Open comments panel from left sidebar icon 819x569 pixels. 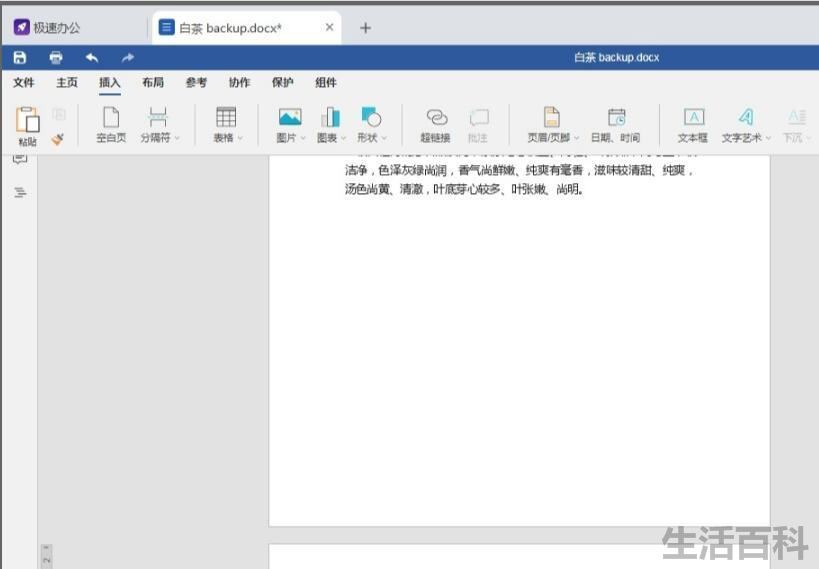click(20, 158)
